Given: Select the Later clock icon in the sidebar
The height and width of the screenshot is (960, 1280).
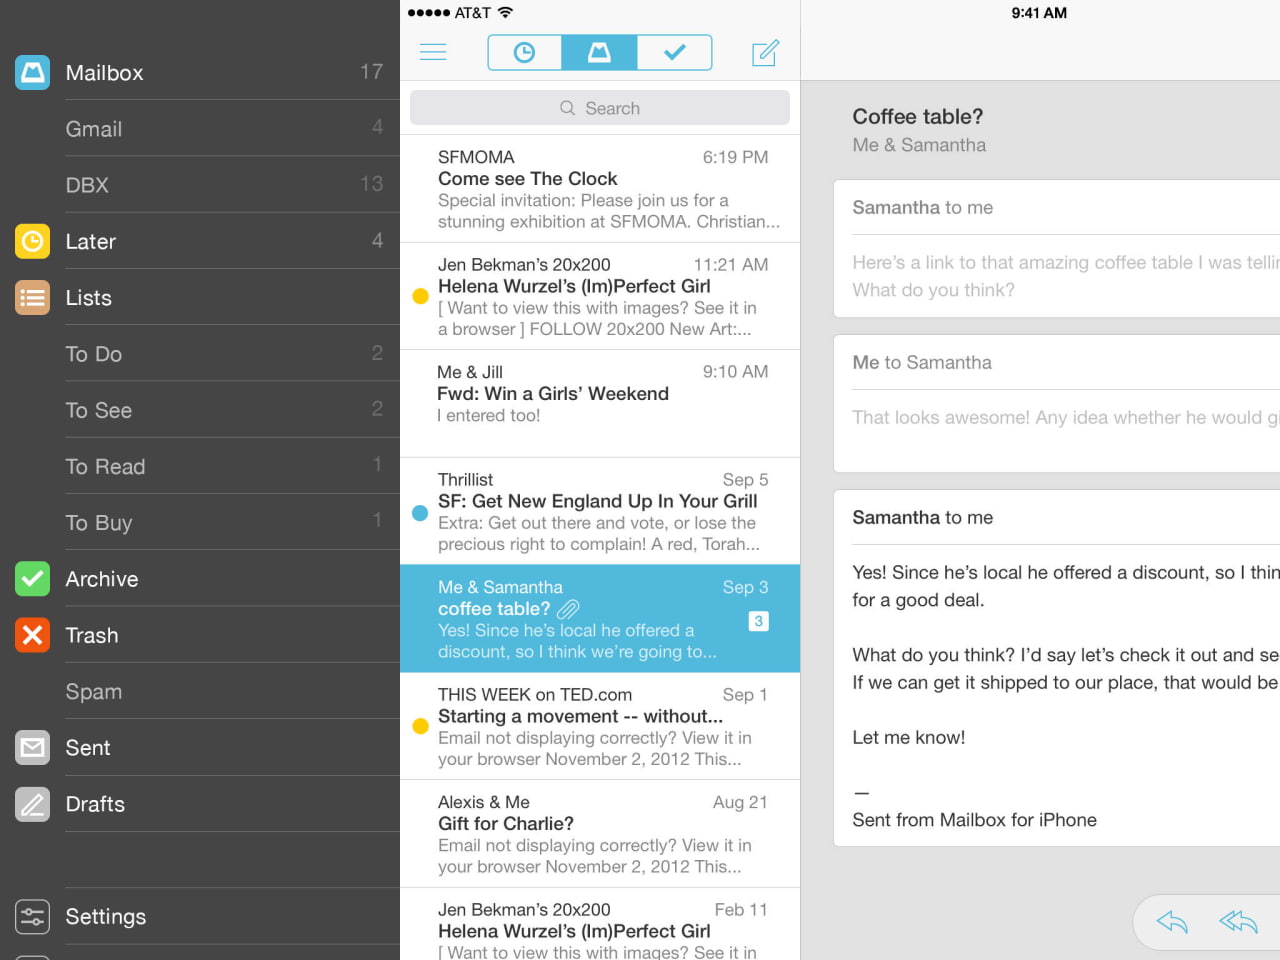Looking at the screenshot, I should (31, 241).
